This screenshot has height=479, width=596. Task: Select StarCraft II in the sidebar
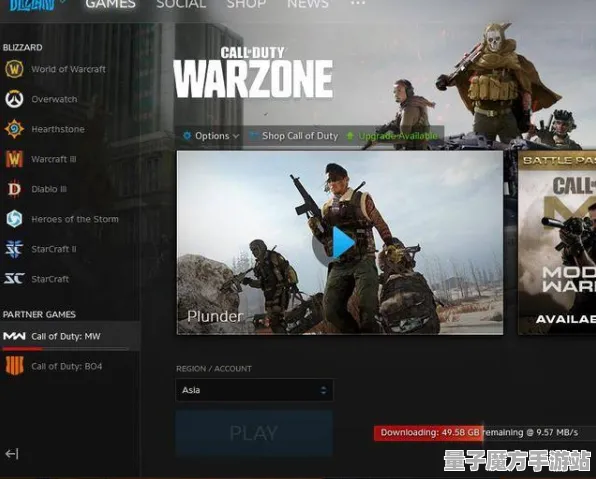70,249
